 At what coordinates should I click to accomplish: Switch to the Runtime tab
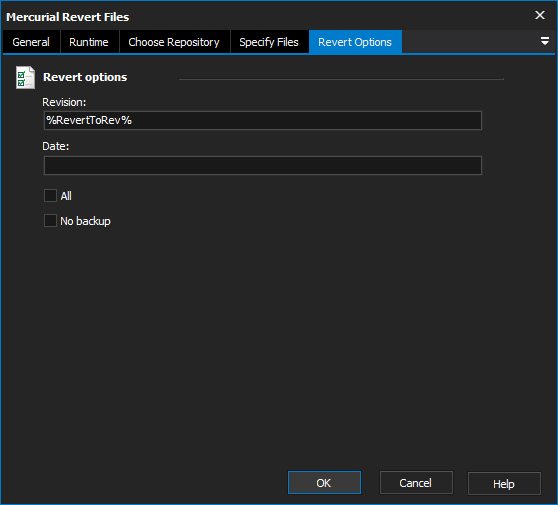coord(89,42)
